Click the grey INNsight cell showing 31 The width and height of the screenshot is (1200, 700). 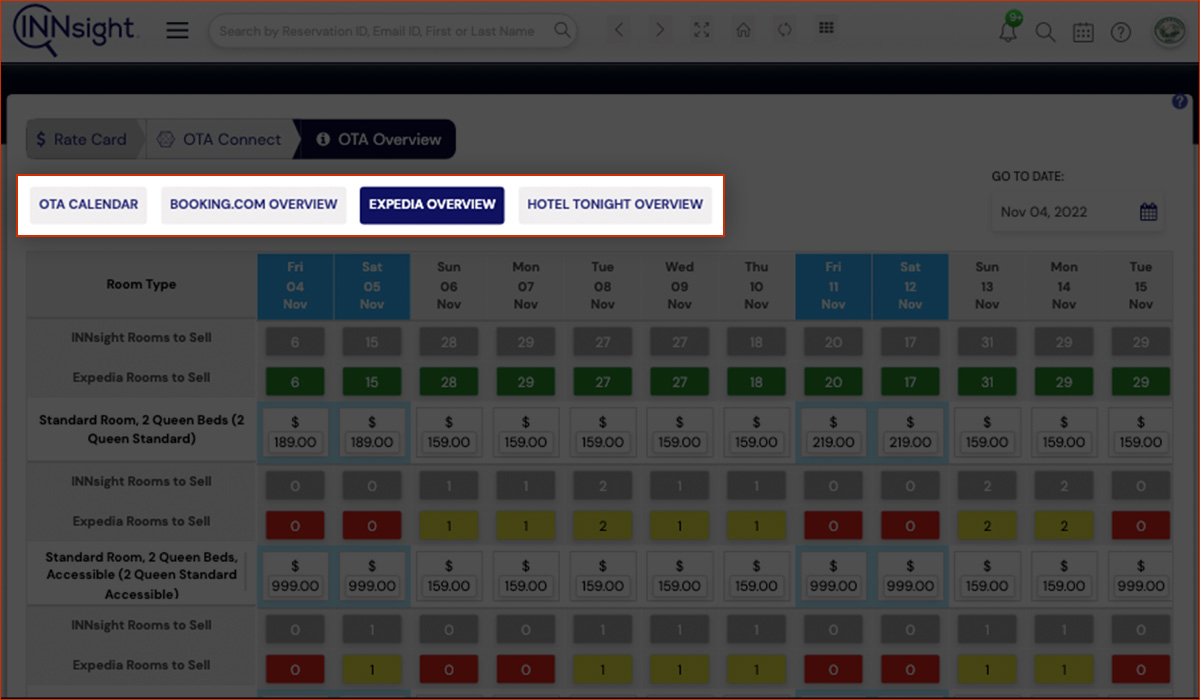[x=987, y=342]
